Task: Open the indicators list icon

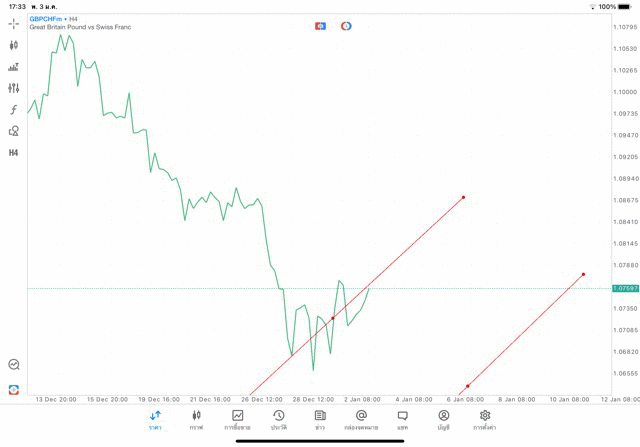Action: tap(14, 67)
